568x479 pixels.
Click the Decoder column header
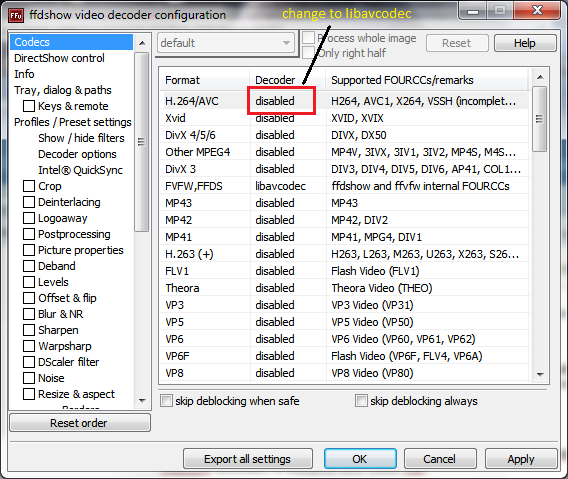coord(288,80)
